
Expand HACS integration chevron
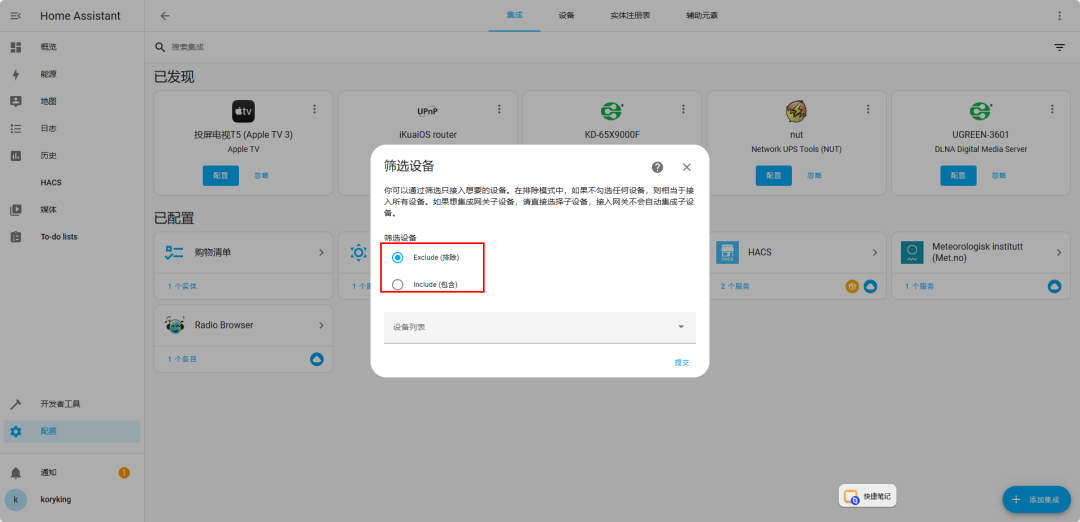point(875,253)
